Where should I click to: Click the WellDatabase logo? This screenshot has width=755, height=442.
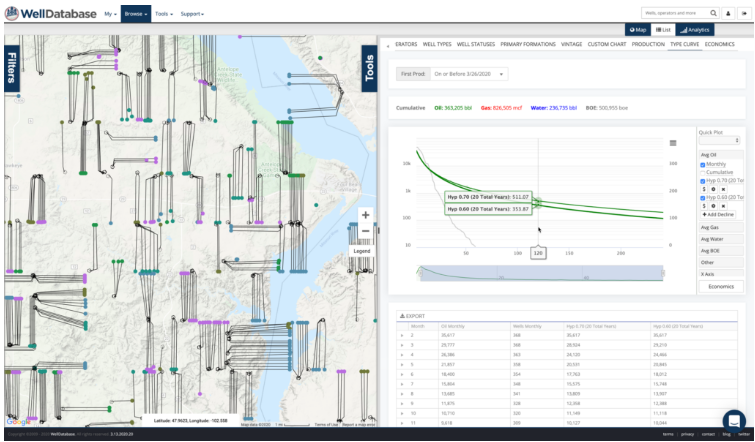[51, 13]
